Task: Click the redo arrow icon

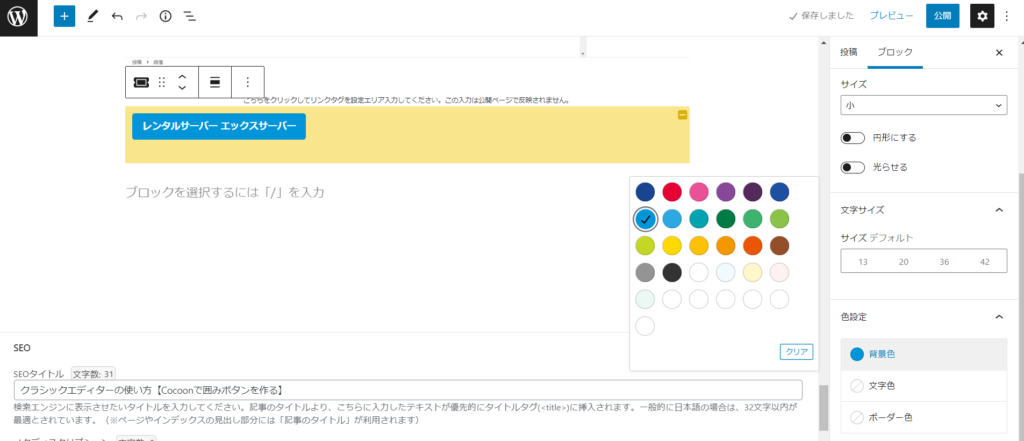Action: click(x=141, y=16)
